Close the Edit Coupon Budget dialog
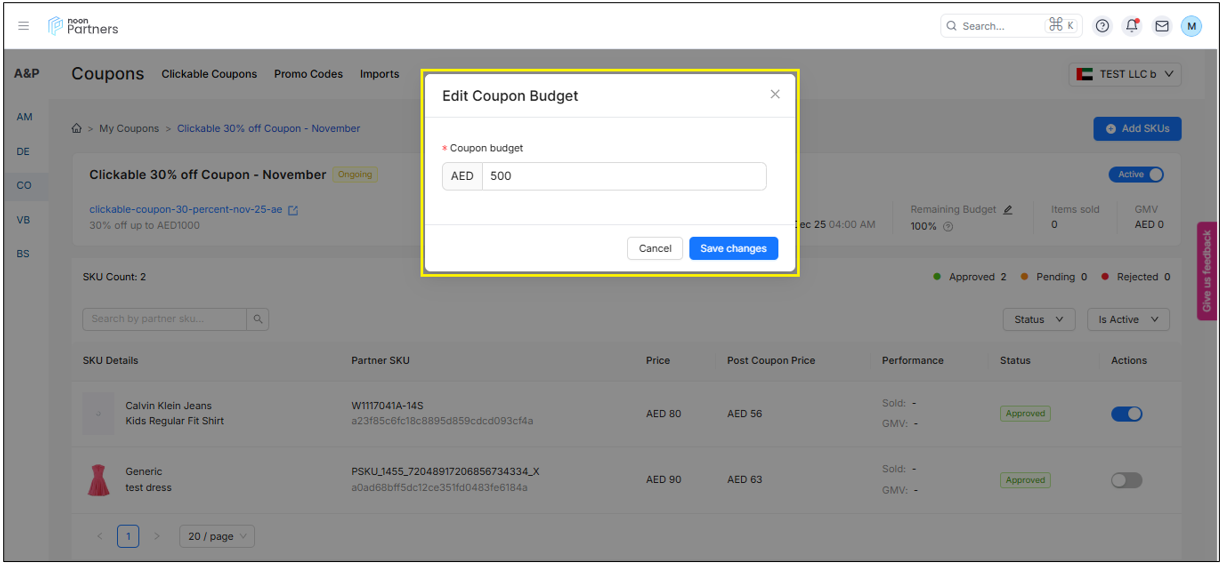 coord(775,94)
